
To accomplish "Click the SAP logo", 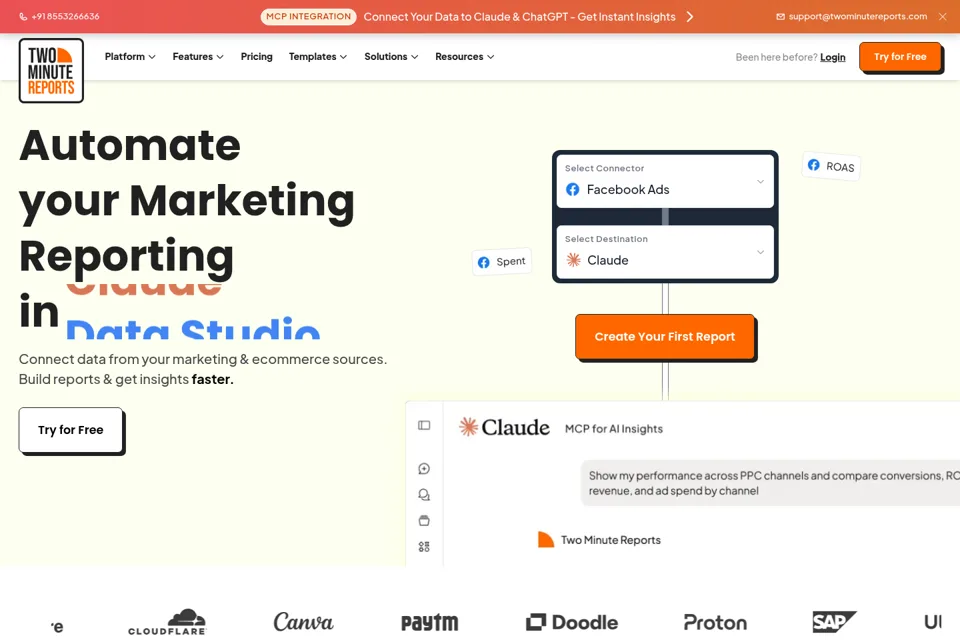I will (834, 622).
